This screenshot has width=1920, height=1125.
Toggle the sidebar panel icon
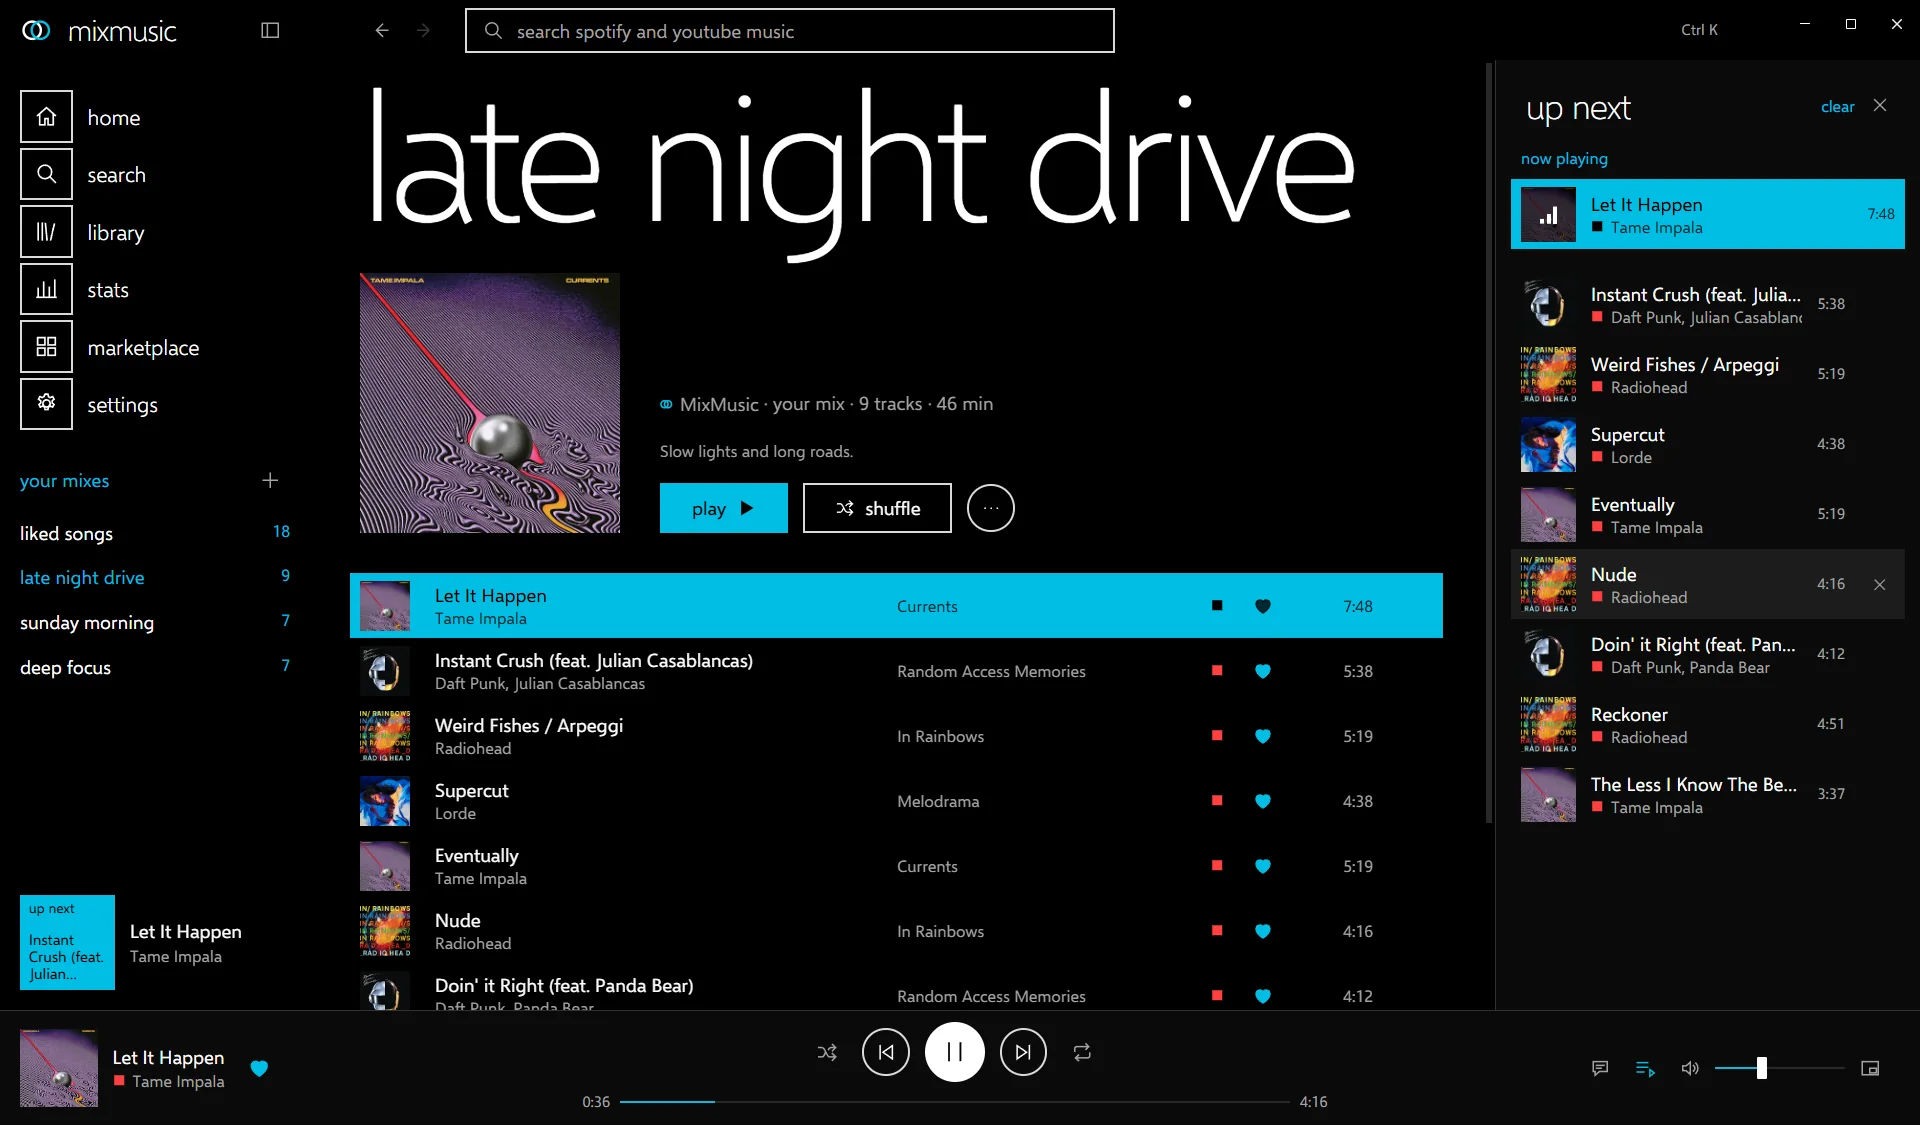(270, 30)
